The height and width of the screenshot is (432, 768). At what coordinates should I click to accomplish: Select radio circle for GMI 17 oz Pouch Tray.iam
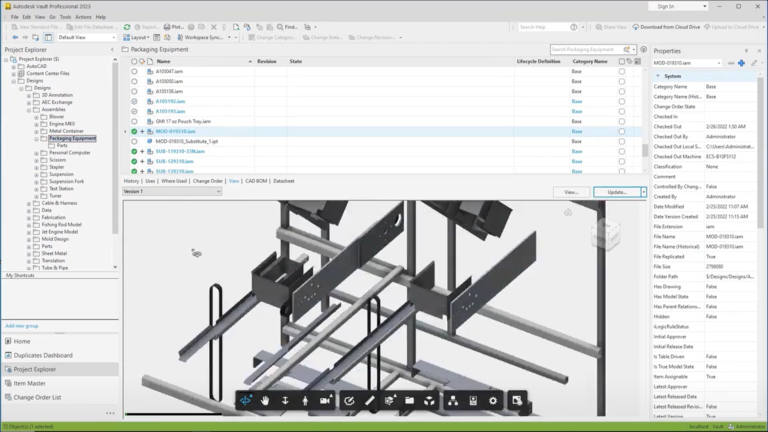134,121
